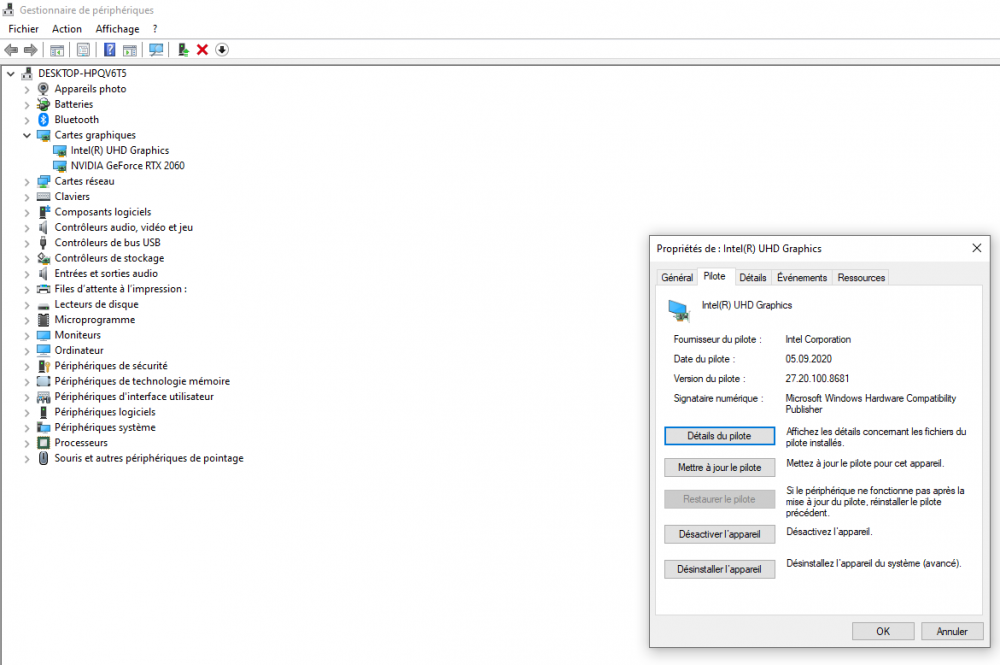
Task: Click the Lecteurs de disque drive icon
Action: 43,305
